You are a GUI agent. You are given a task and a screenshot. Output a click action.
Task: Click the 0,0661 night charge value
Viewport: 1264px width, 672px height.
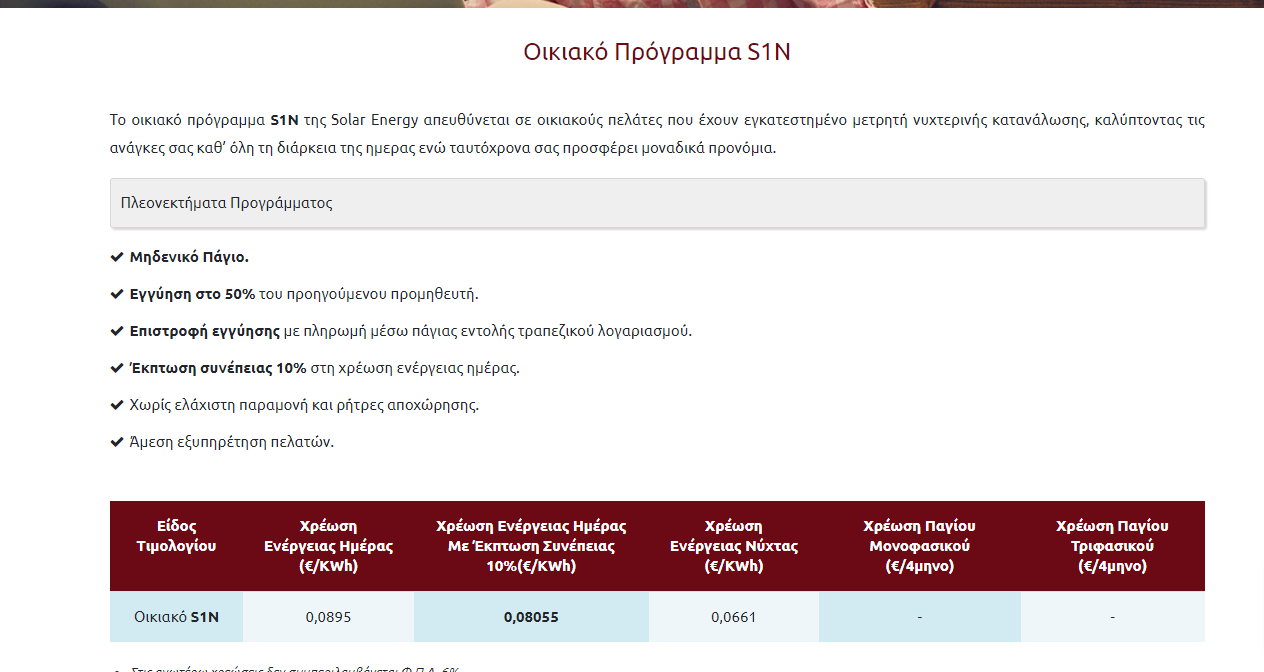[x=734, y=617]
